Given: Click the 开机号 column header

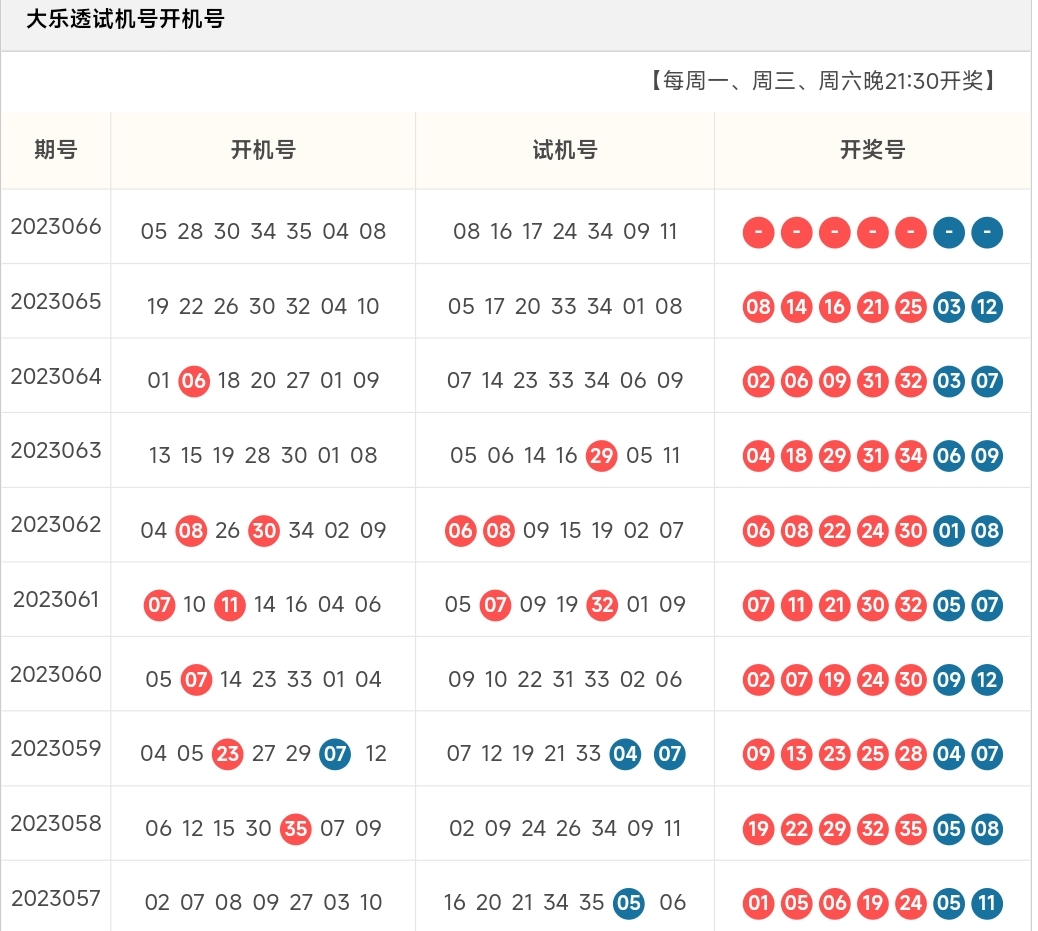Looking at the screenshot, I should click(263, 150).
